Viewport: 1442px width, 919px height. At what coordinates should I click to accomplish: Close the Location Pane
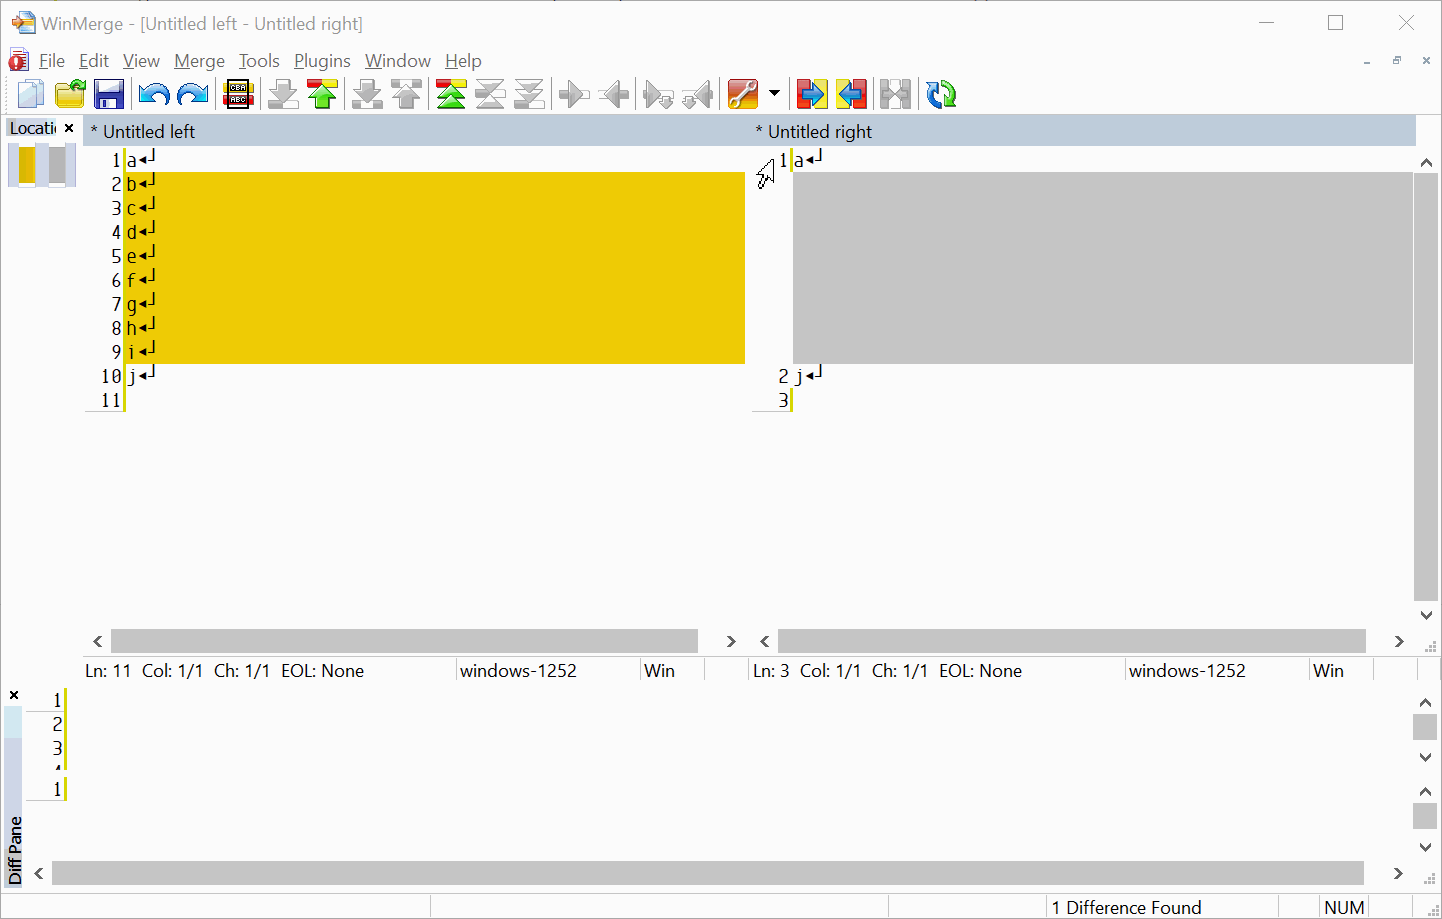pos(69,128)
